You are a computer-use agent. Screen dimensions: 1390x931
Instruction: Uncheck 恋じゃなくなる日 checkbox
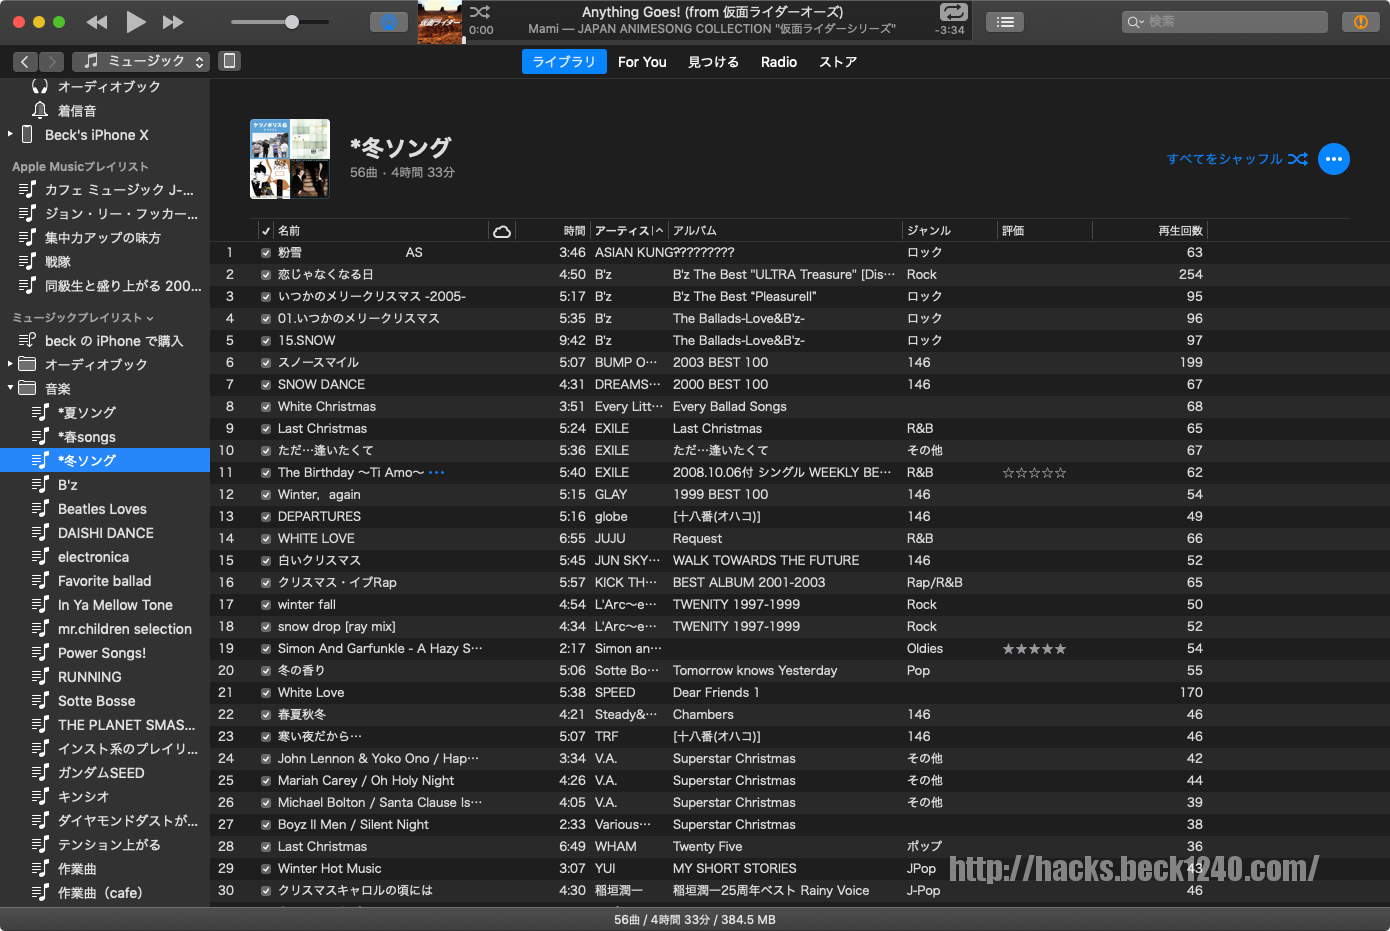pos(266,275)
